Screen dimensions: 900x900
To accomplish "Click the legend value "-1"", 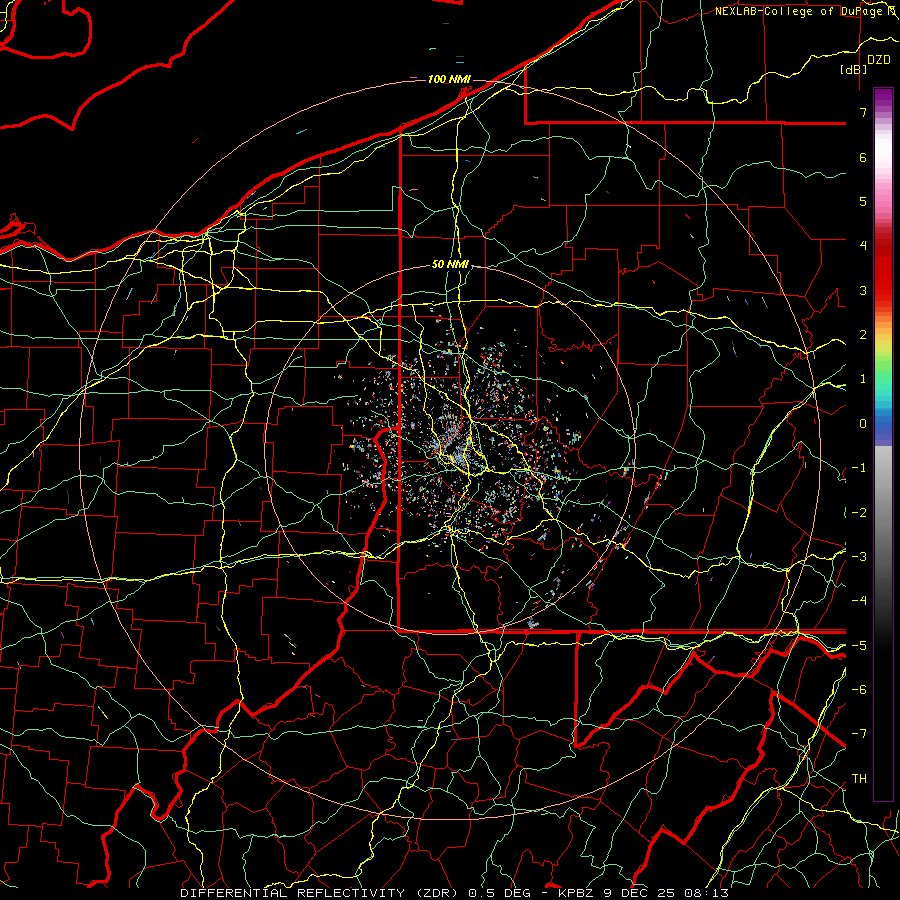I will click(859, 468).
